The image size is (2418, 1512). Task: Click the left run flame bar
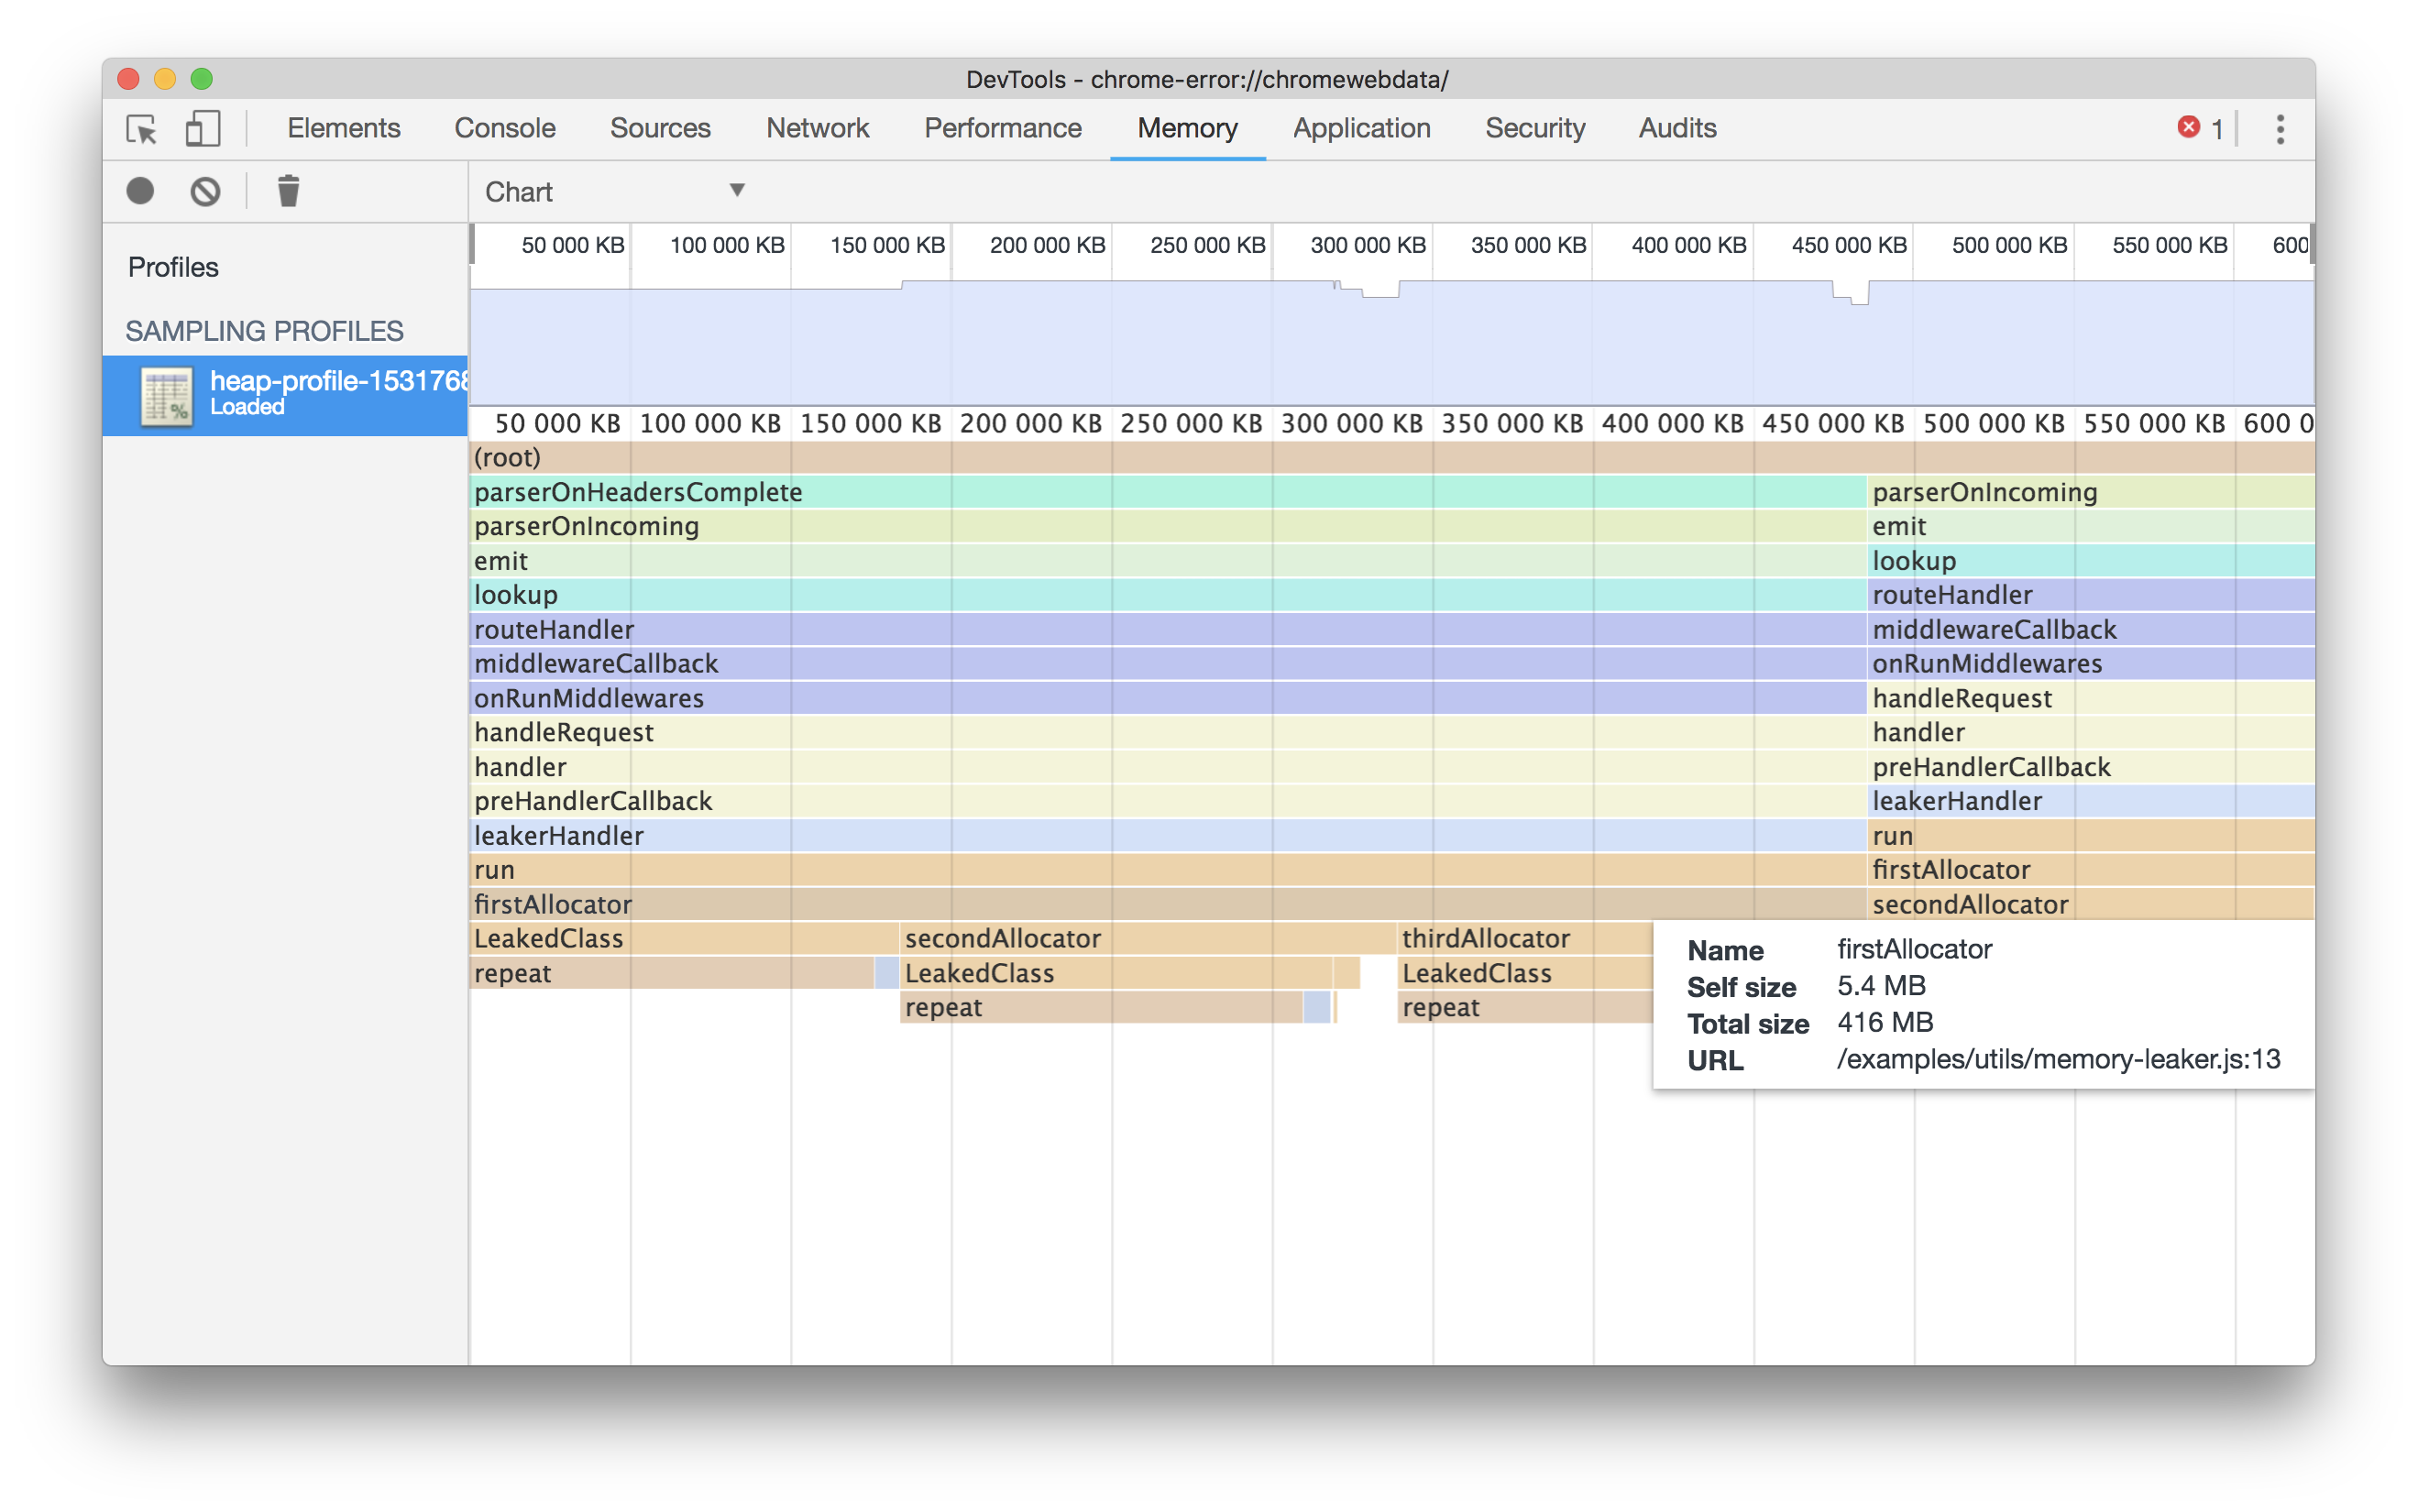(1167, 870)
